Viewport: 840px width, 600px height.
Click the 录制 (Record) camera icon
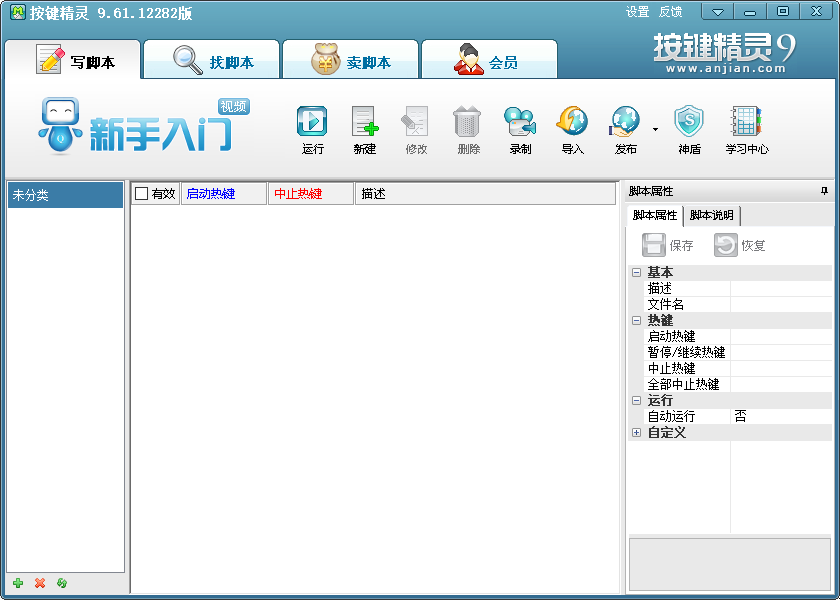(520, 122)
